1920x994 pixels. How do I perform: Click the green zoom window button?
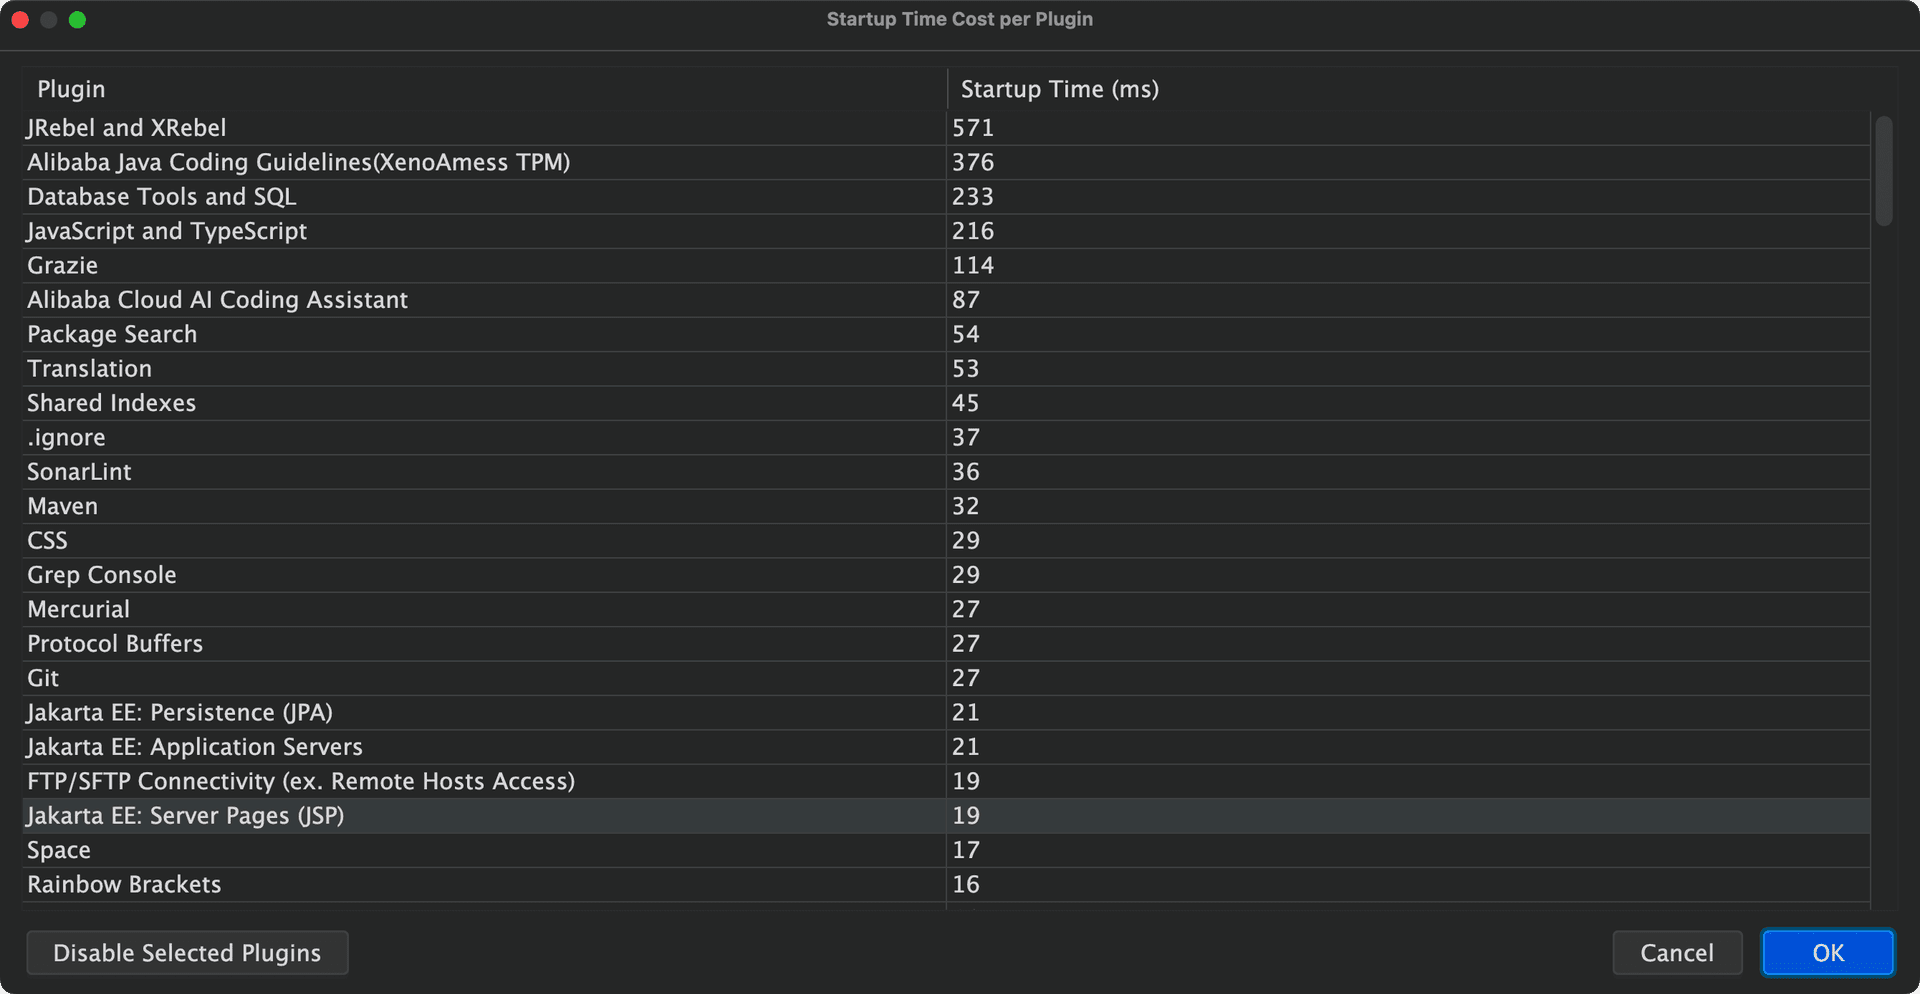tap(77, 20)
